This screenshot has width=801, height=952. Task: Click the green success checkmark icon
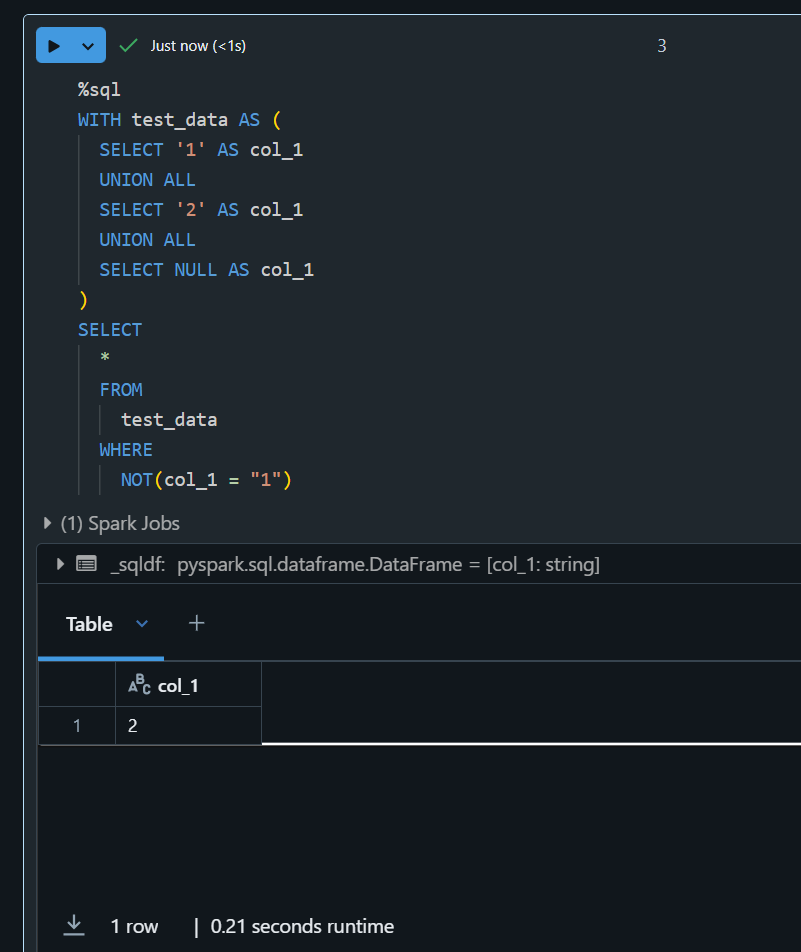126,45
